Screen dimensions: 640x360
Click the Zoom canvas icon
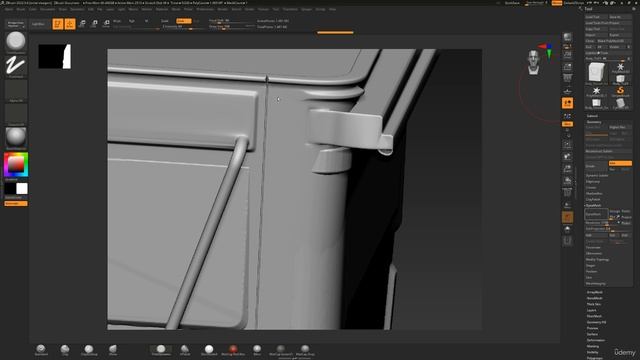click(567, 67)
